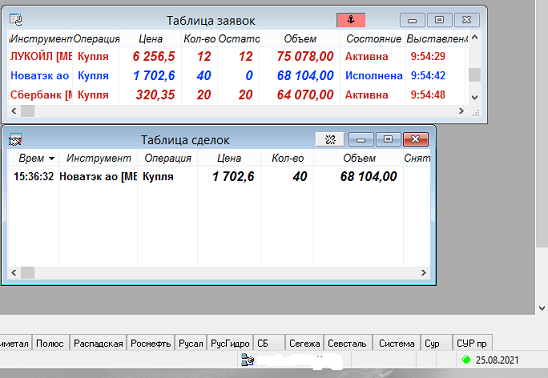Maximize the Таблица сделок window

point(388,139)
